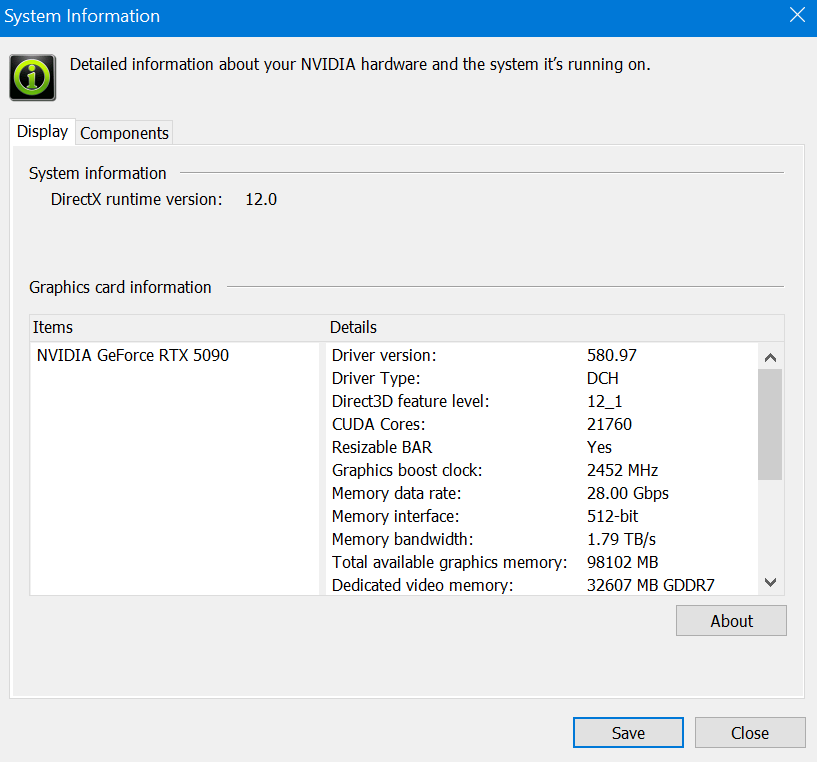Click DirectX runtime version label

(137, 200)
